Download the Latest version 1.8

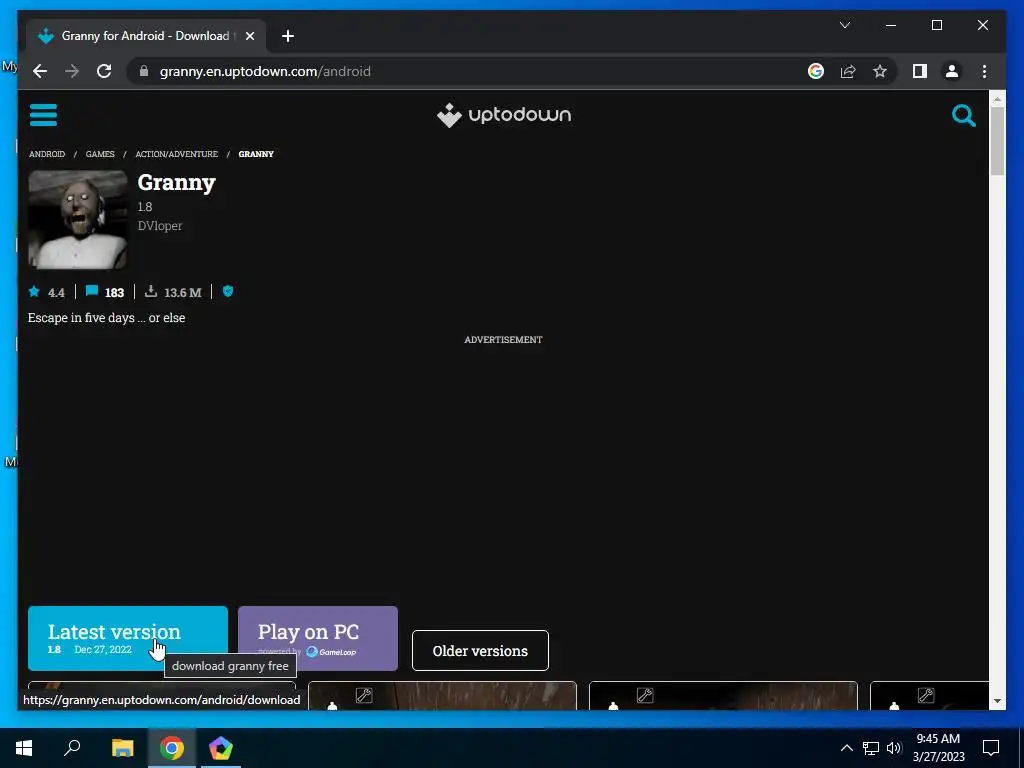tap(128, 638)
